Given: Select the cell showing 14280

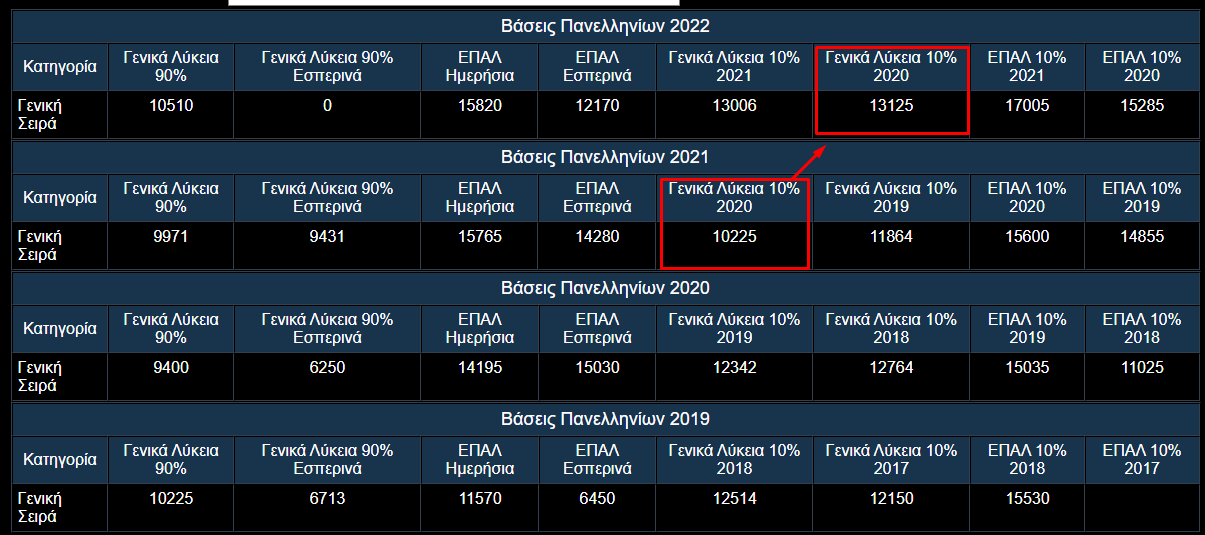Looking at the screenshot, I should 596,237.
